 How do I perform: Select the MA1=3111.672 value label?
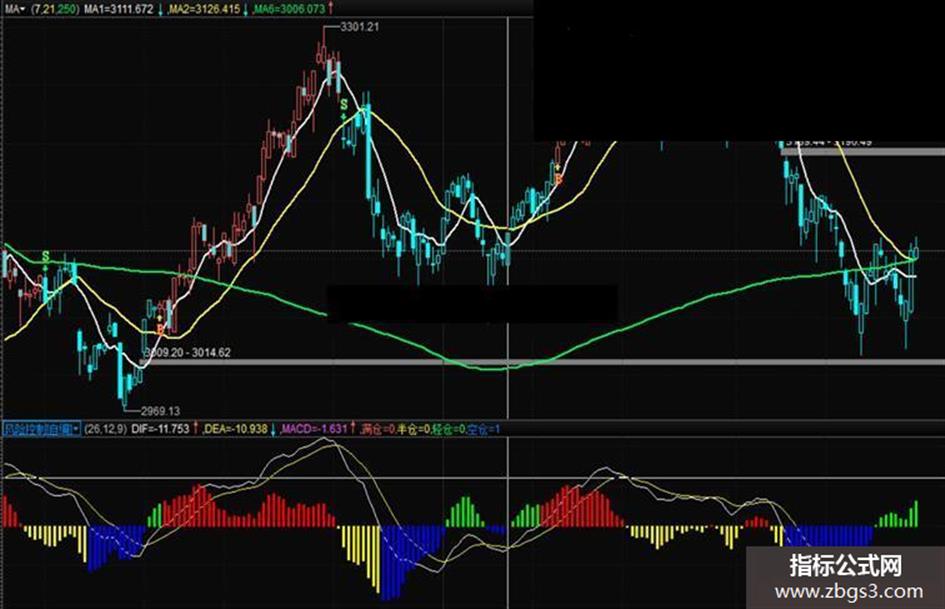118,9
